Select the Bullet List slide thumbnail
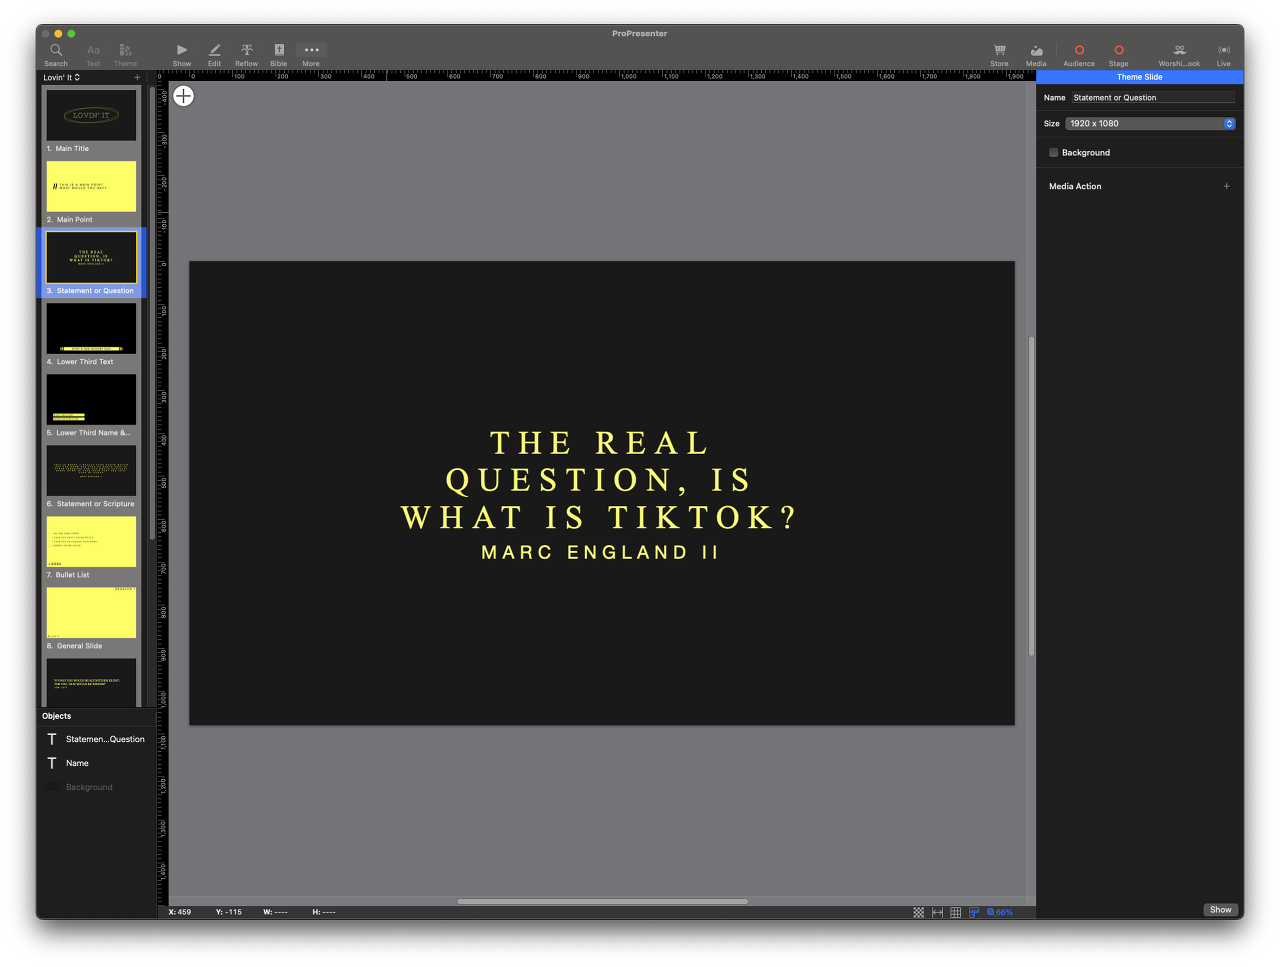Image resolution: width=1280 pixels, height=967 pixels. point(91,541)
